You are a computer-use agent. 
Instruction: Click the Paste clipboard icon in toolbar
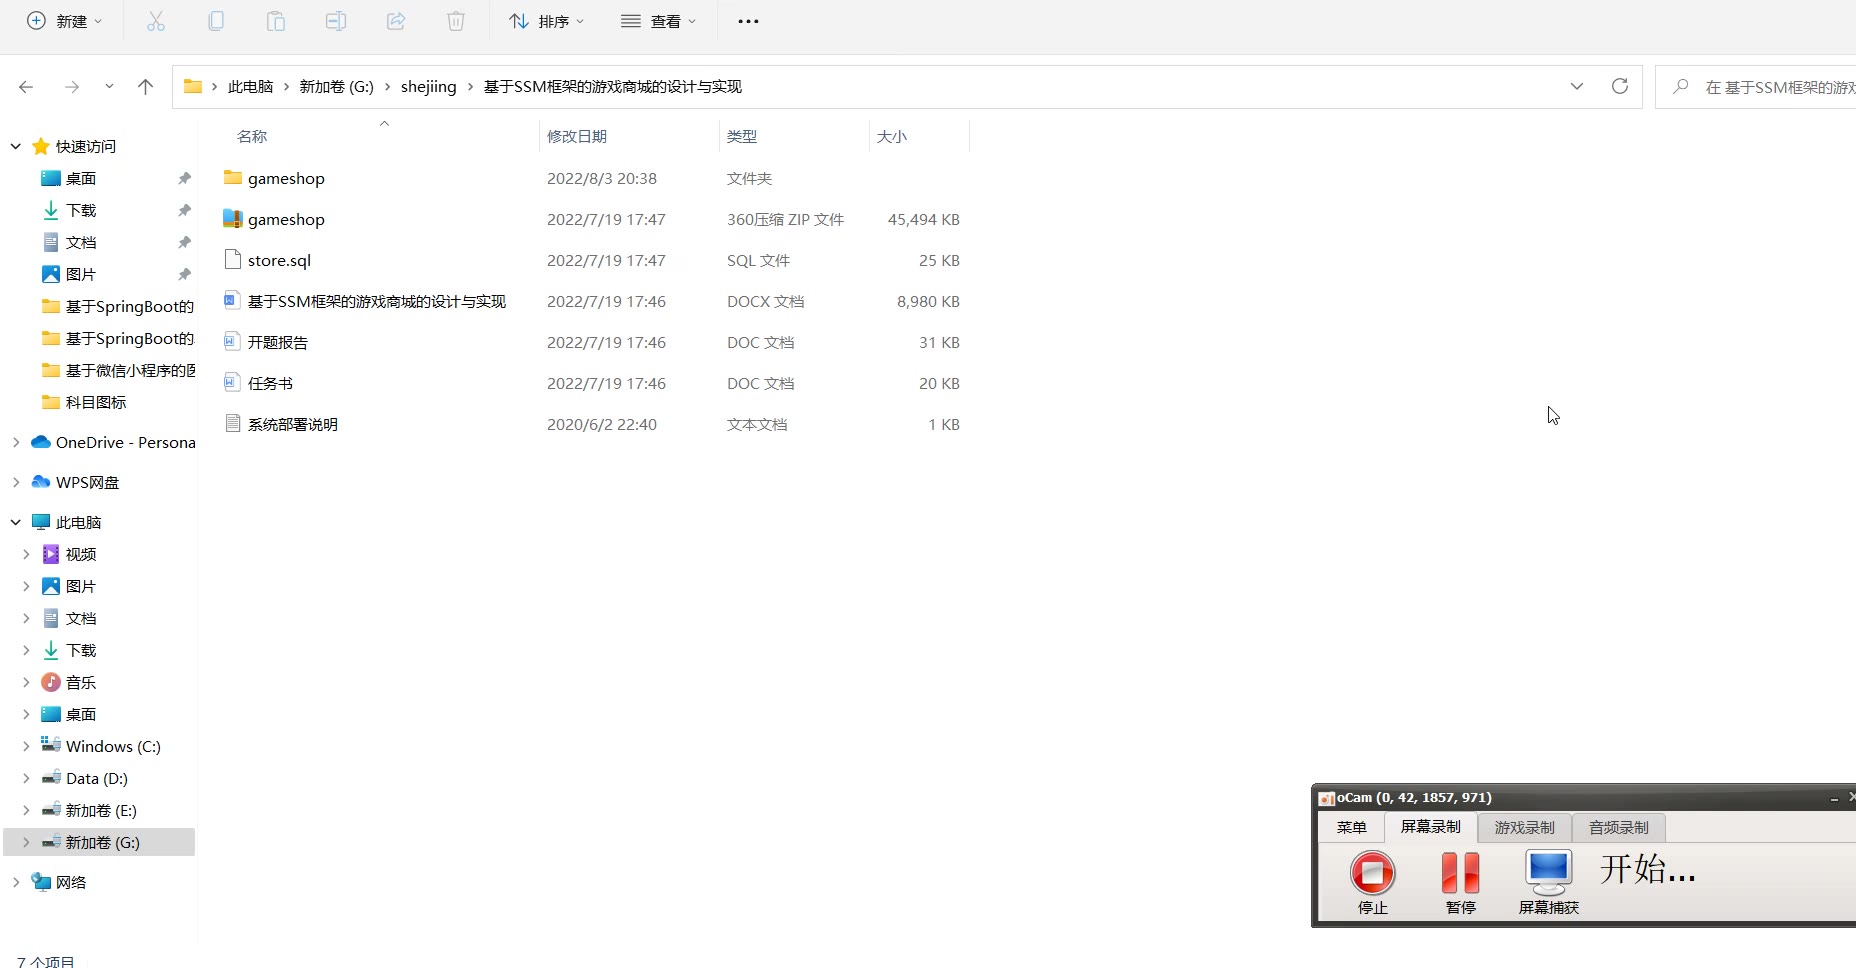[276, 21]
